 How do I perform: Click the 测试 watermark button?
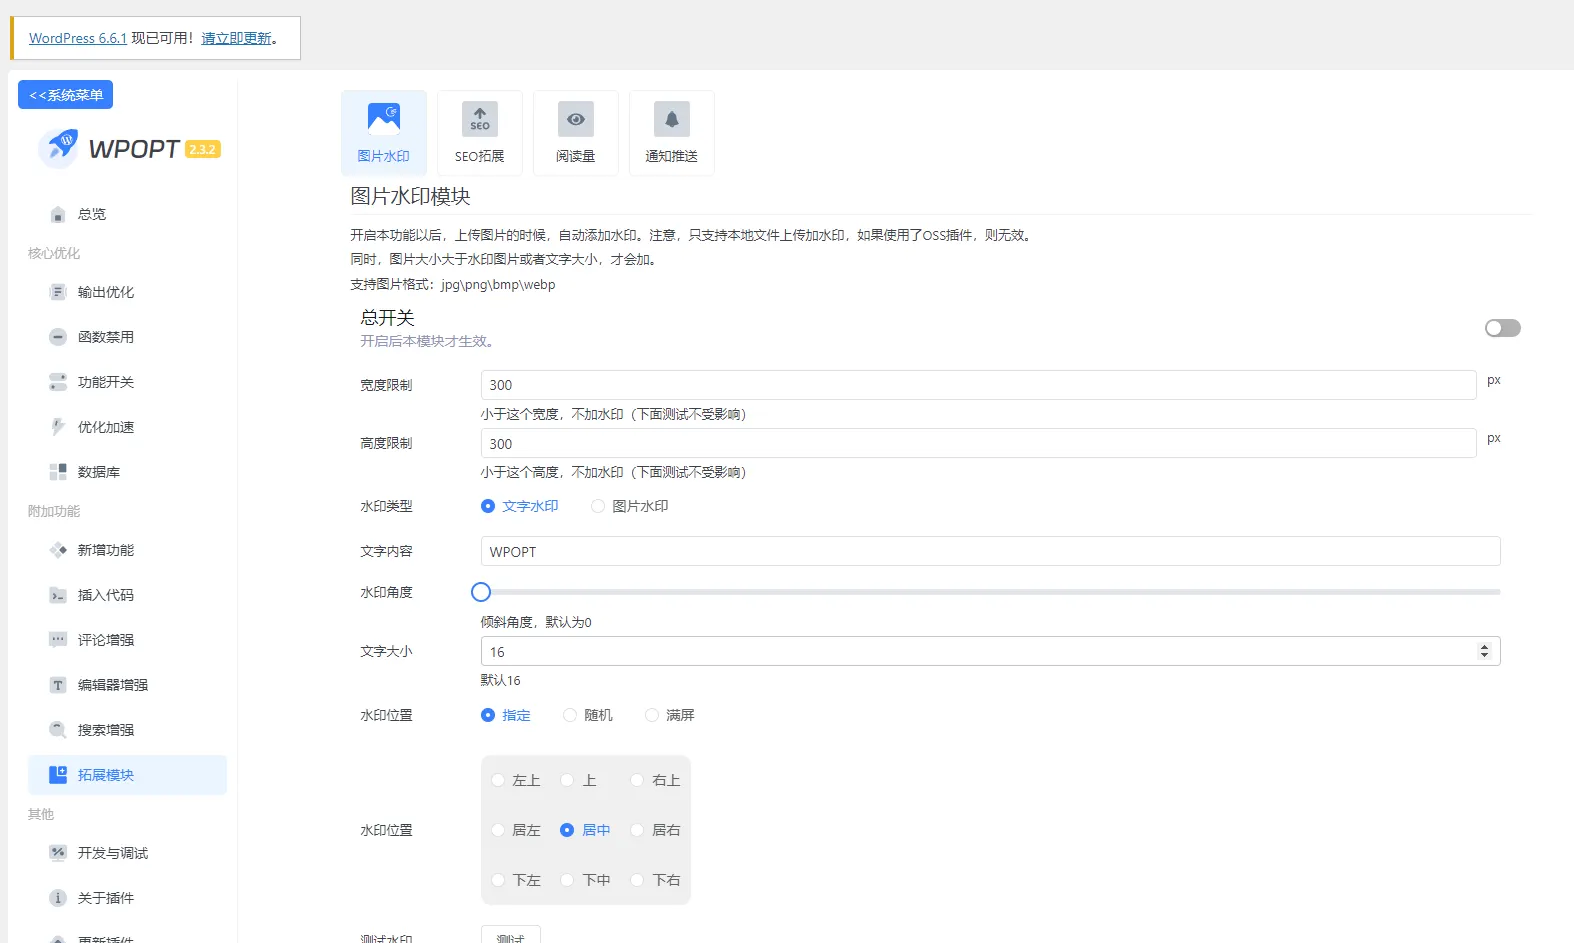[x=510, y=936]
